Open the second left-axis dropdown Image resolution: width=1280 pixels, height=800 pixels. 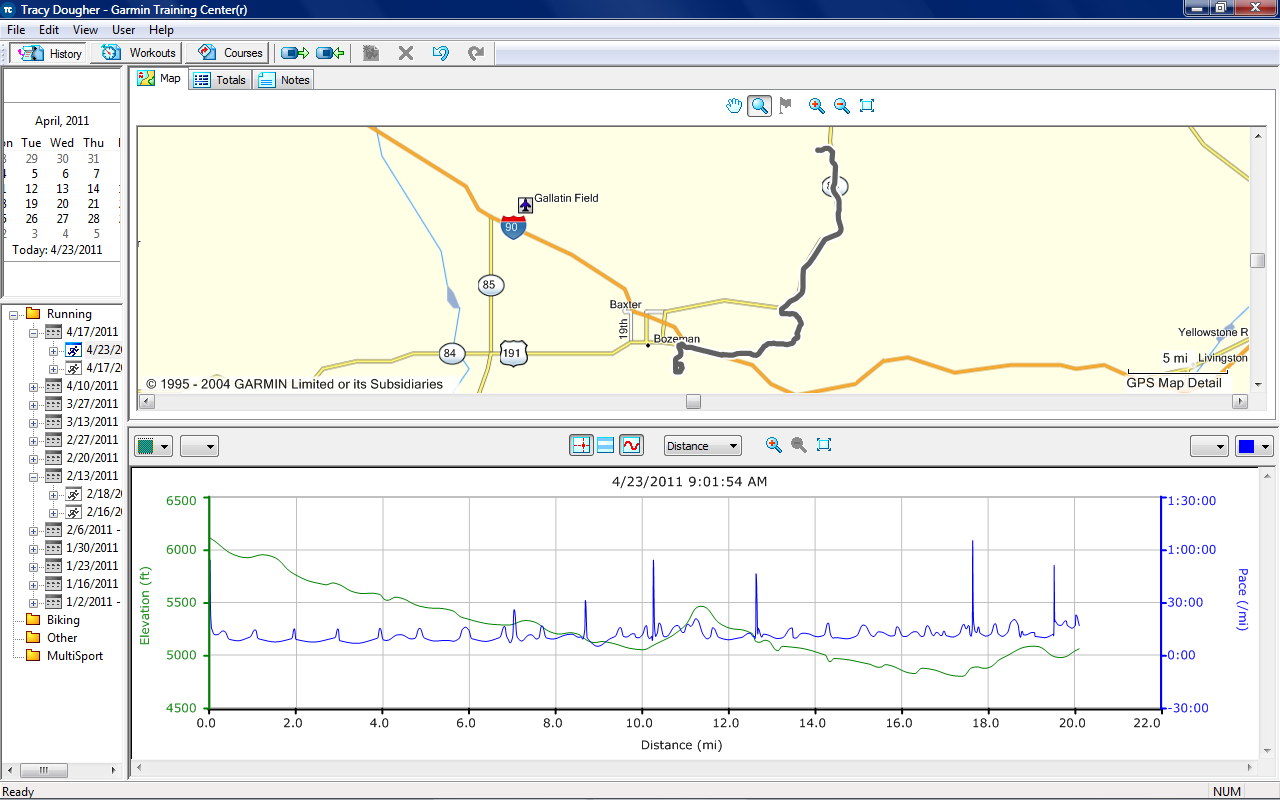point(199,446)
